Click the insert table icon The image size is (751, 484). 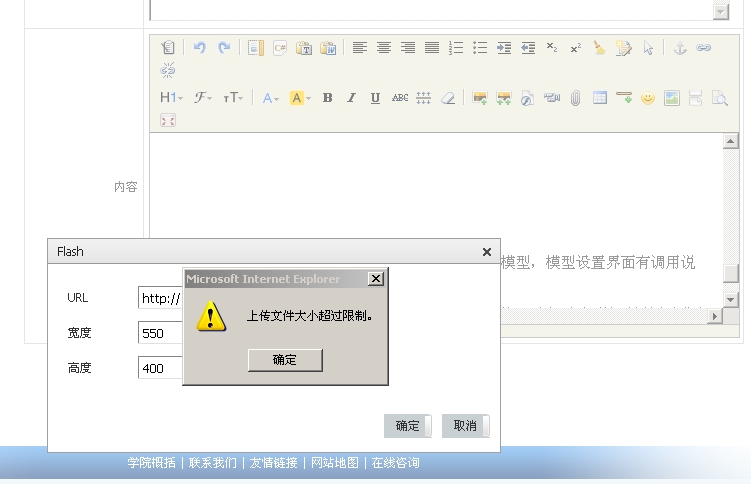[x=600, y=98]
